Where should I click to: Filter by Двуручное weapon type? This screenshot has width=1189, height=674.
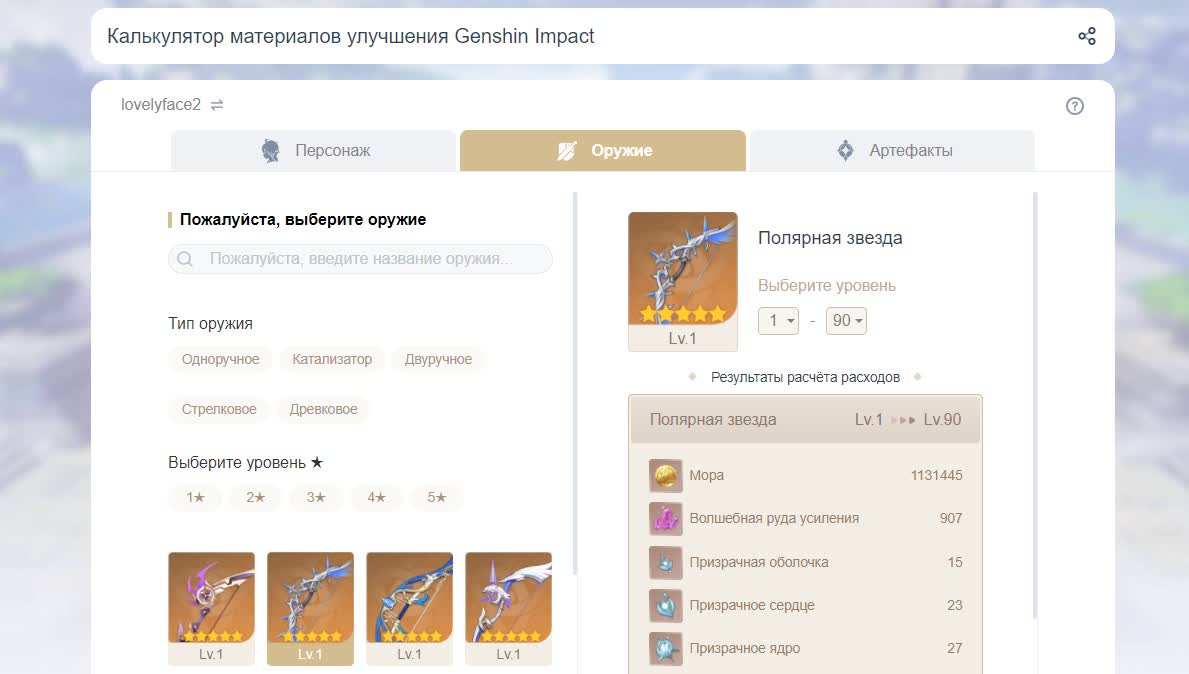click(x=438, y=359)
